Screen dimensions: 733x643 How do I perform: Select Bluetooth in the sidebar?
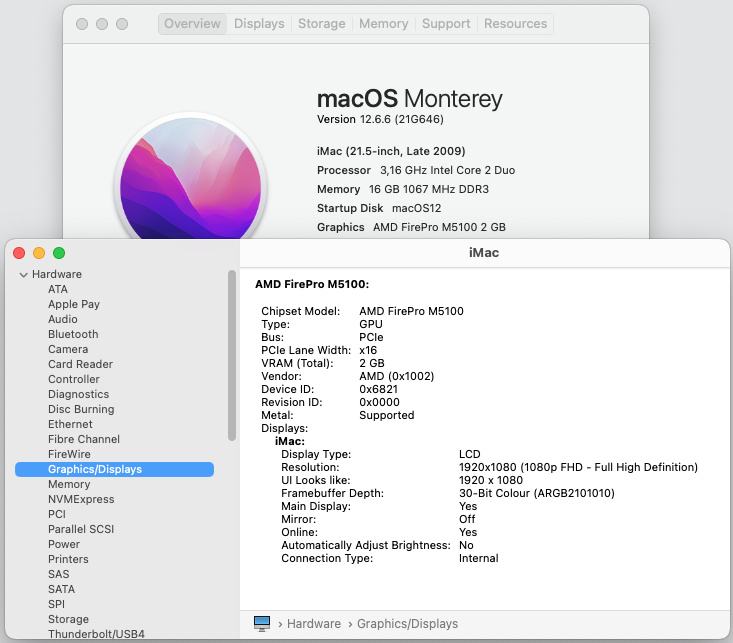[73, 334]
